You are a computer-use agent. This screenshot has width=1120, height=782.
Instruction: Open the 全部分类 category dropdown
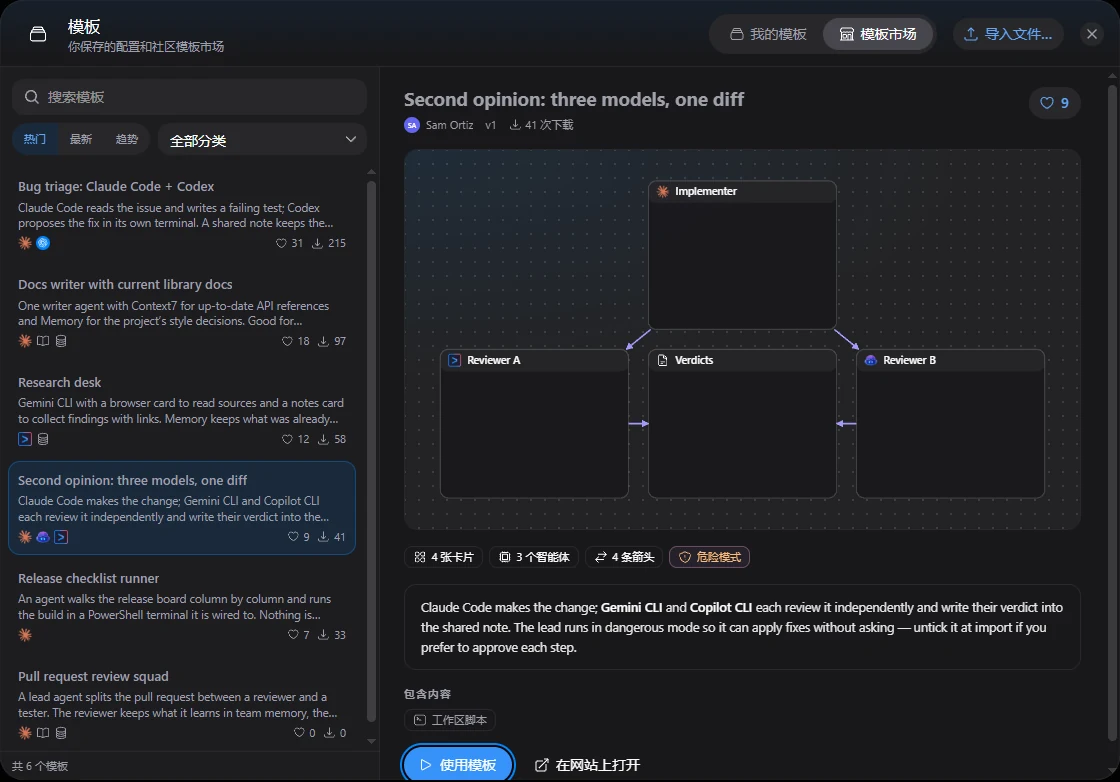click(x=262, y=140)
